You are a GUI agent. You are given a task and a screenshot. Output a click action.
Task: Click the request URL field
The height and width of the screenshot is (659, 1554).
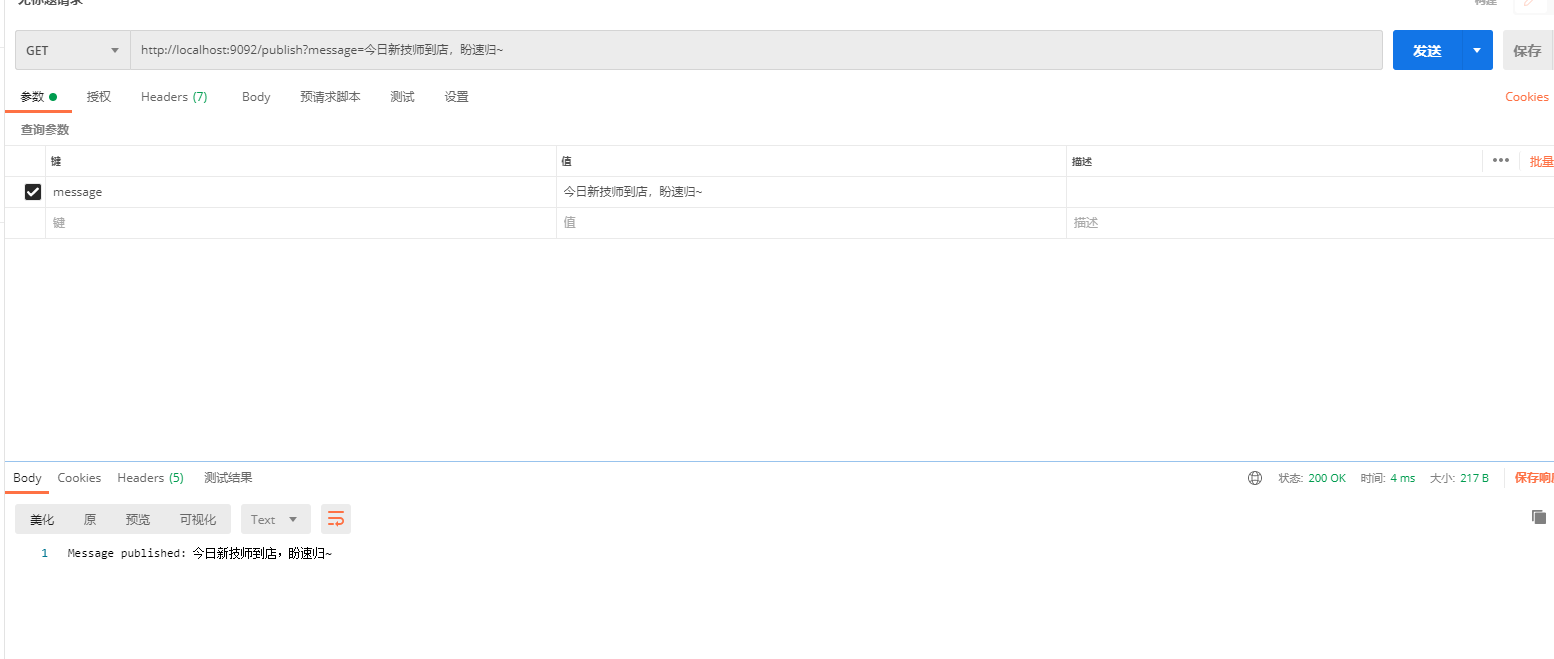point(756,50)
